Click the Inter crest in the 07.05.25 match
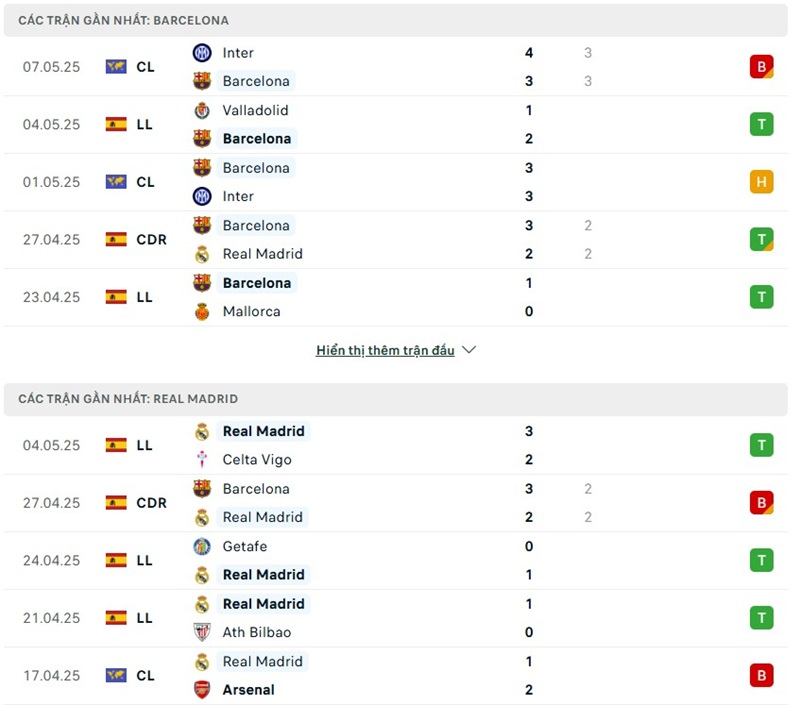 202,53
